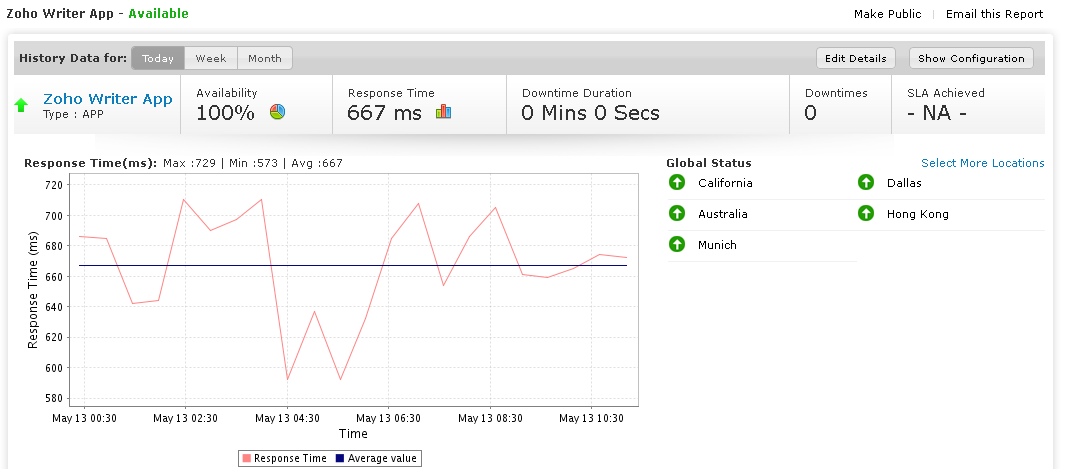The width and height of the screenshot is (1066, 469).
Task: Click the Edit Details button
Action: coord(855,58)
